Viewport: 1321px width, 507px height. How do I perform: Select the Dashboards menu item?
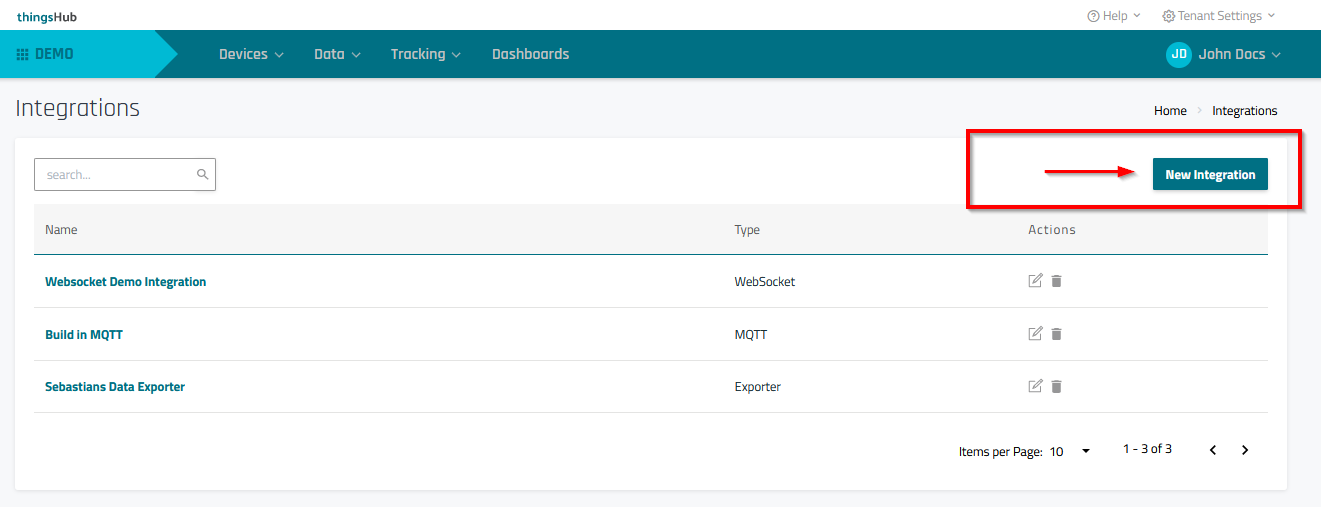click(x=530, y=54)
